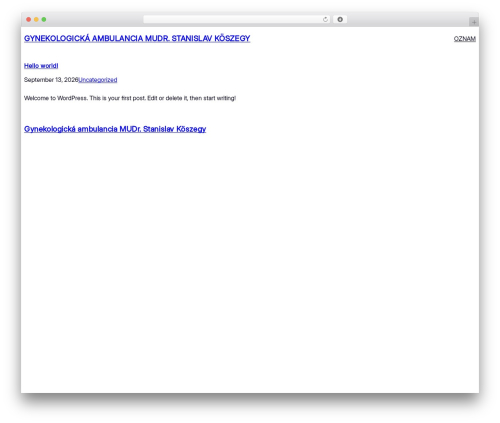The width and height of the screenshot is (500, 423).
Task: Click the browser address bar
Action: pyautogui.click(x=237, y=19)
